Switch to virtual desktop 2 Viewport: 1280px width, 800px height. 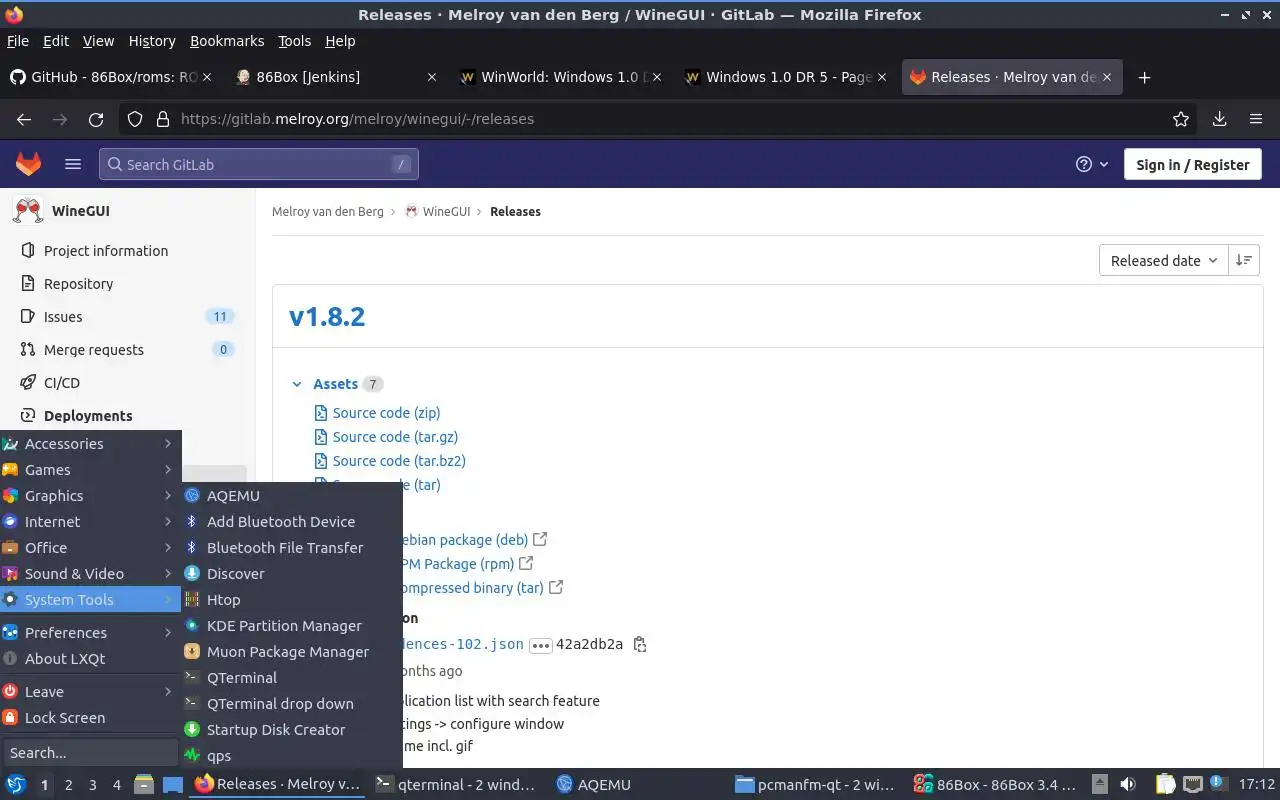(68, 785)
